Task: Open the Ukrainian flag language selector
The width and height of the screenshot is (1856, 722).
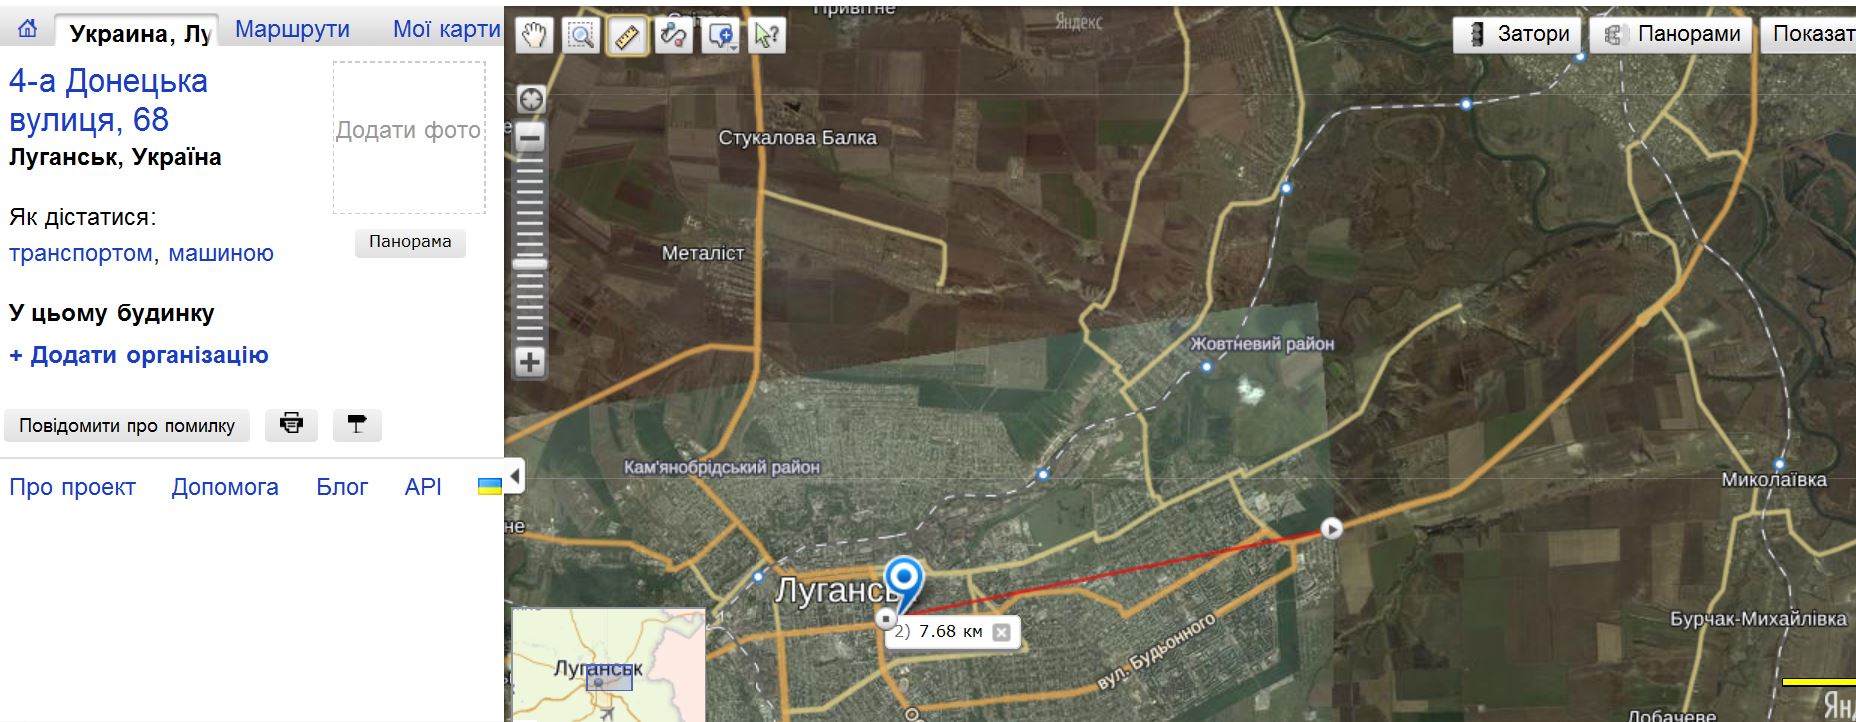Action: coord(489,487)
